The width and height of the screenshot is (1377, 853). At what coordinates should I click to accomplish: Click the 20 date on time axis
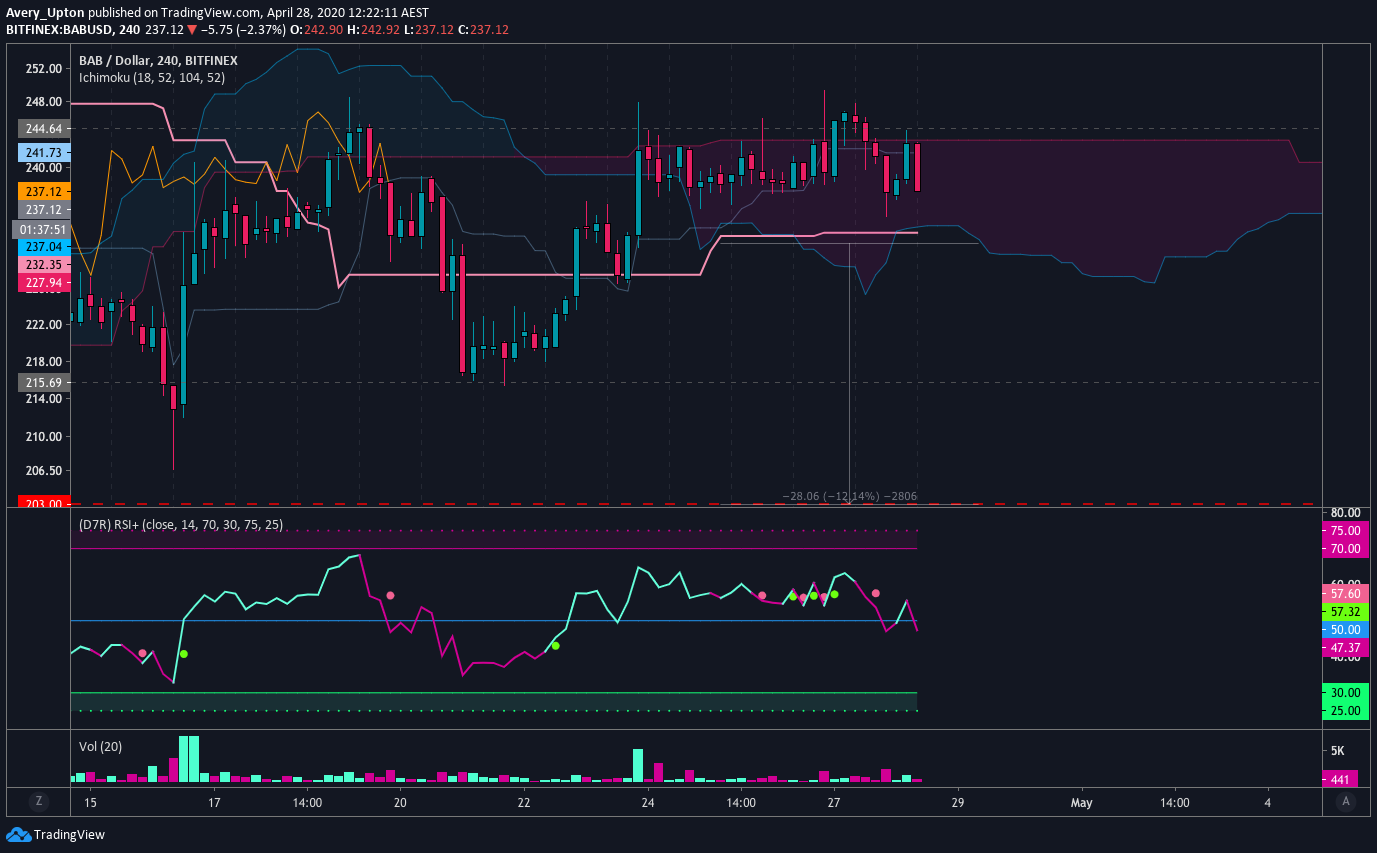400,802
